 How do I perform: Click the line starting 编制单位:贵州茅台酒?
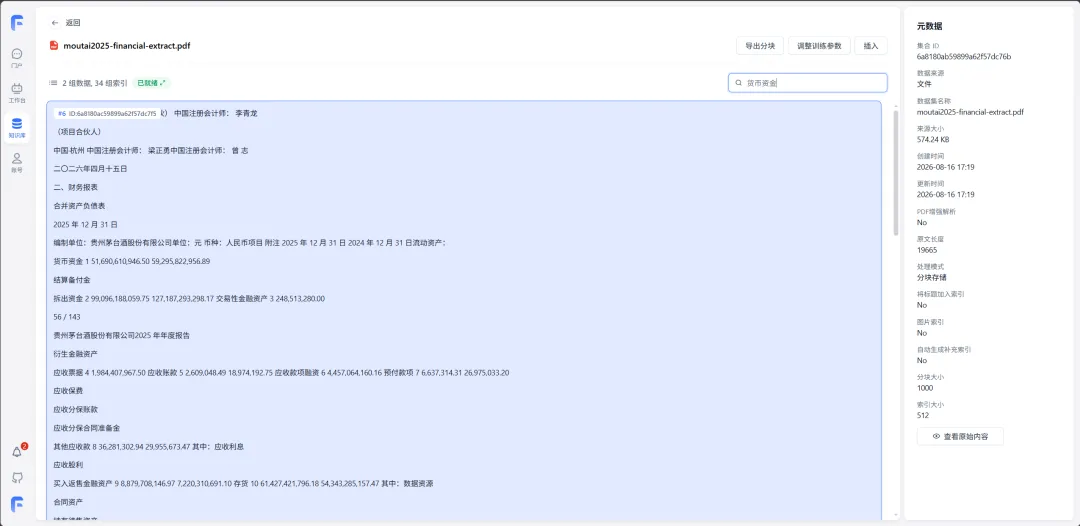[x=249, y=243]
